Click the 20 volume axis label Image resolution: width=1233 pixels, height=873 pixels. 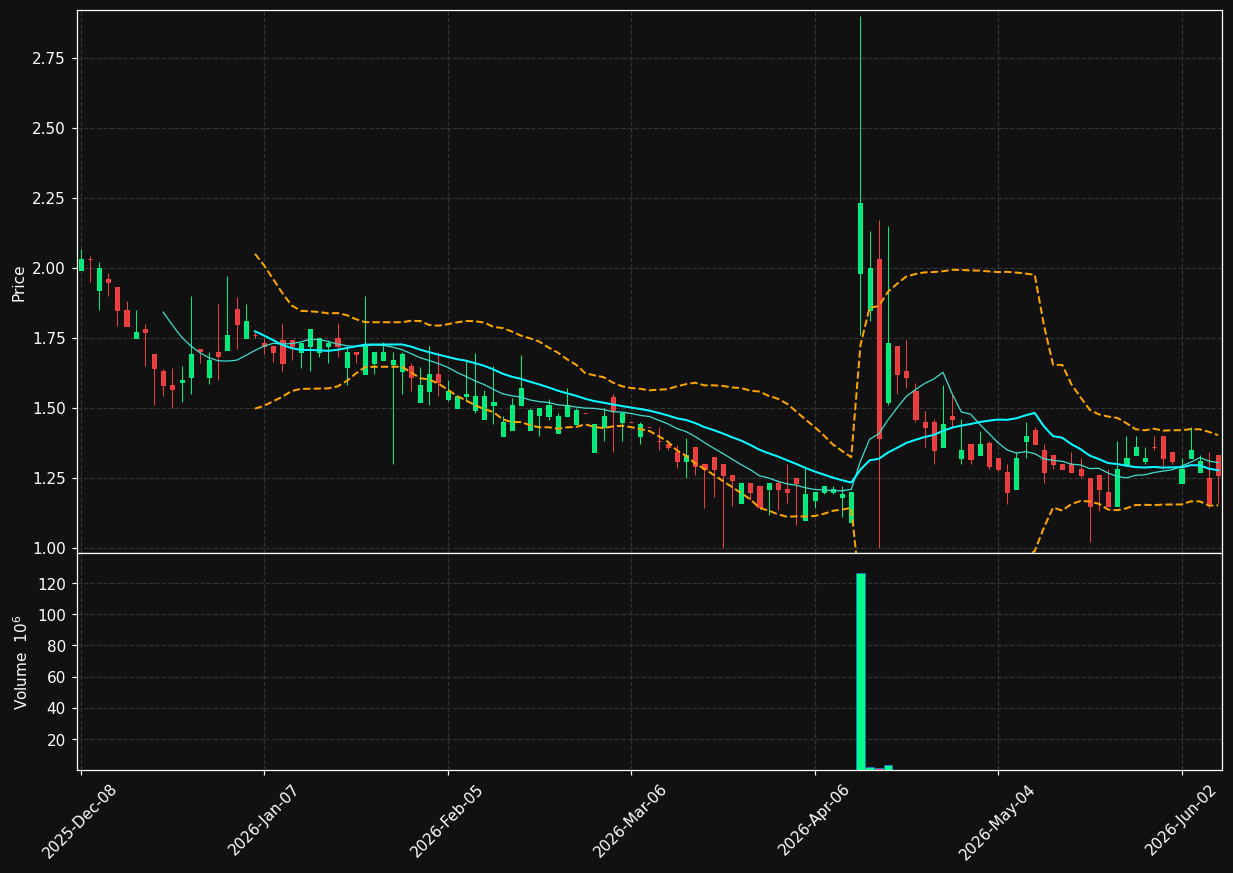point(56,740)
